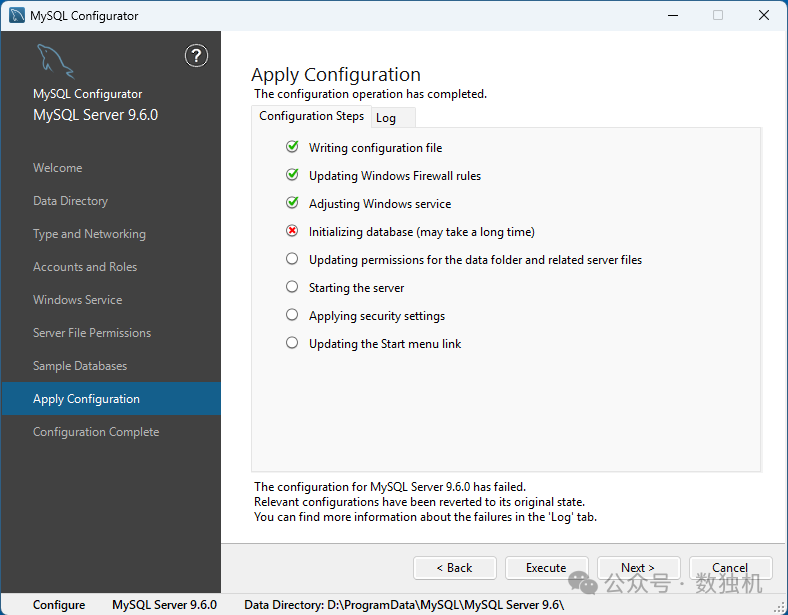Click the window resize grip in corner
This screenshot has height=615, width=788.
click(x=780, y=607)
